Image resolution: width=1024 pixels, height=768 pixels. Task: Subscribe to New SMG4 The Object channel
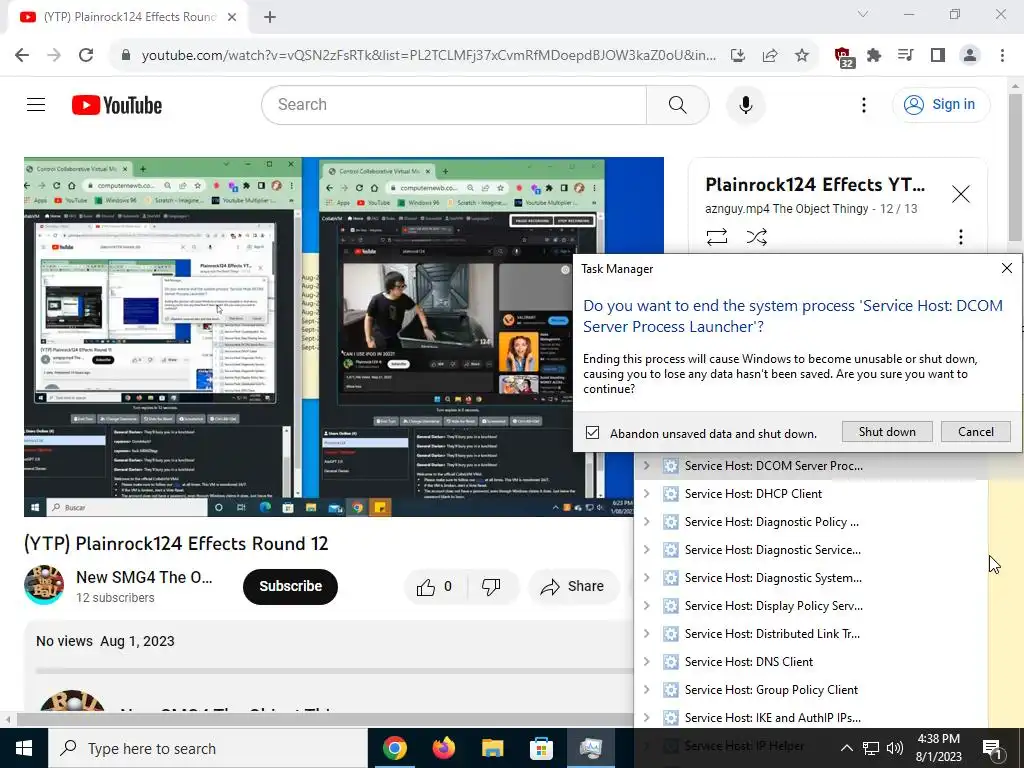tap(290, 586)
